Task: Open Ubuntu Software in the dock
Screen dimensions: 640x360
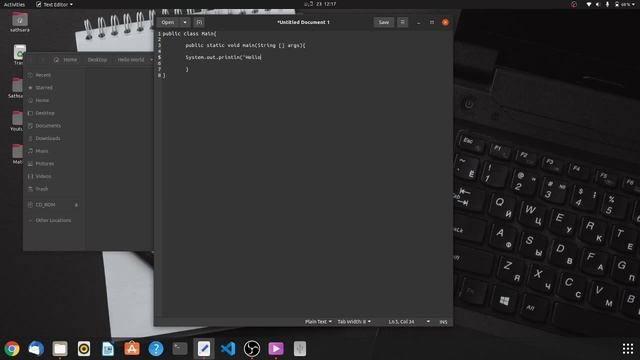Action: click(x=132, y=349)
